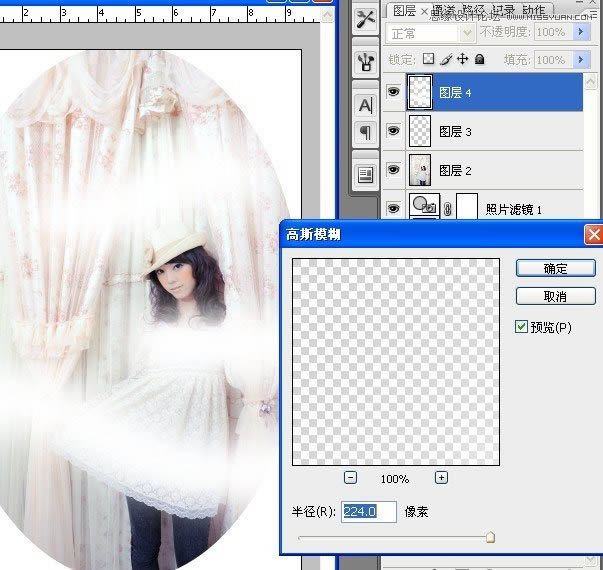The image size is (603, 570).
Task: Click lock position move icon
Action: click(463, 60)
